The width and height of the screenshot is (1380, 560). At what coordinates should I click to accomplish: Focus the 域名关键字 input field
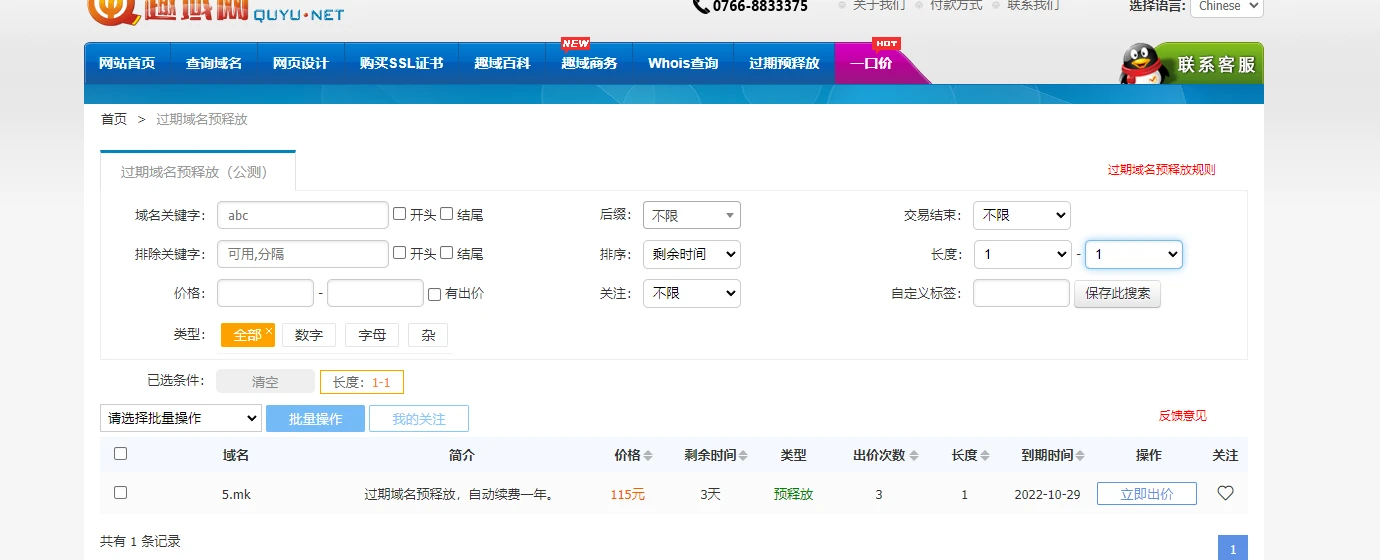point(303,215)
